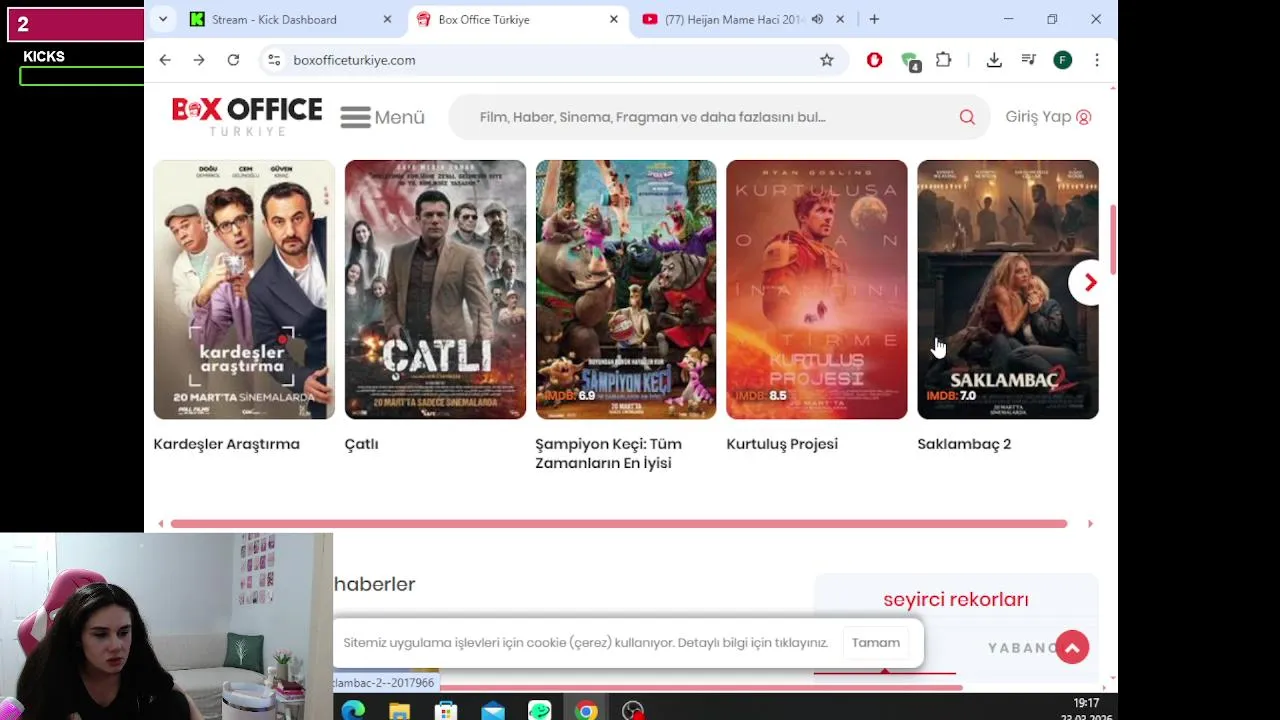Click the carousel scrollbar right arrow

click(x=1090, y=524)
